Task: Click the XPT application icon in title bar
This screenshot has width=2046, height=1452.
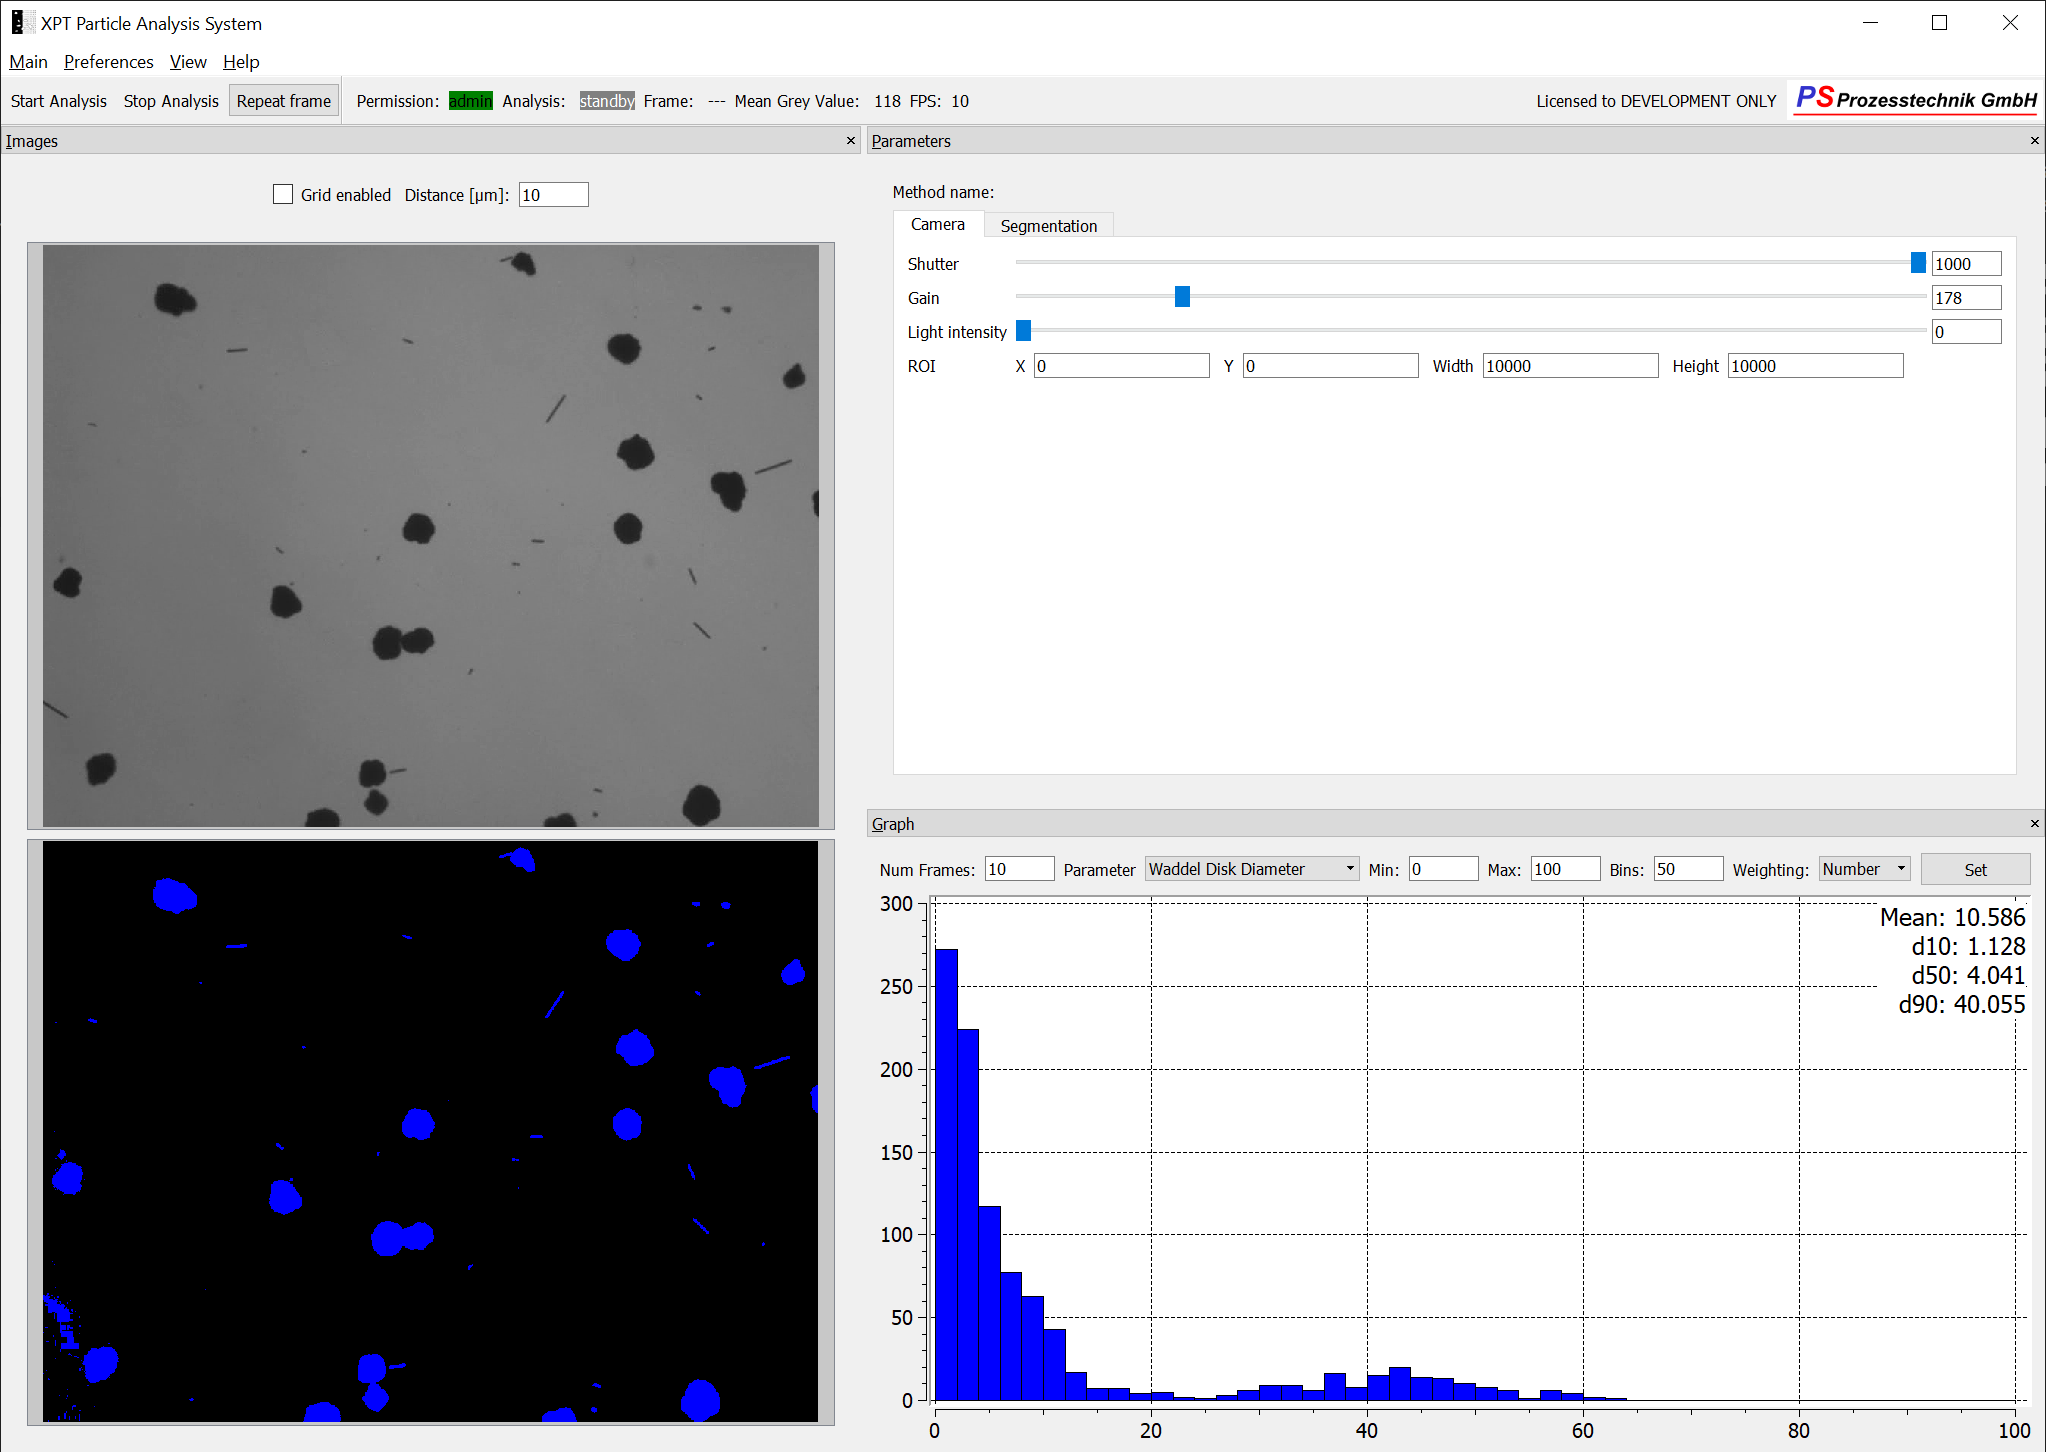Action: tap(18, 23)
